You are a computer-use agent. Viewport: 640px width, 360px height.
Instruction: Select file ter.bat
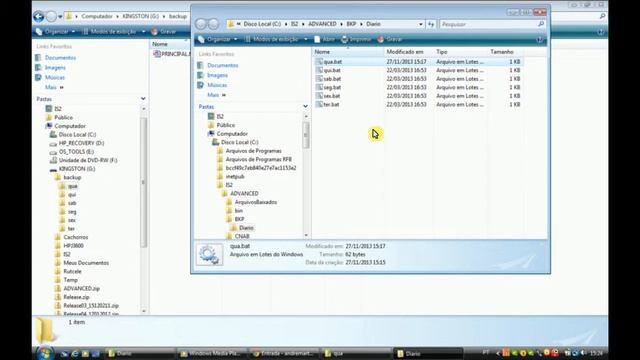pyautogui.click(x=331, y=104)
